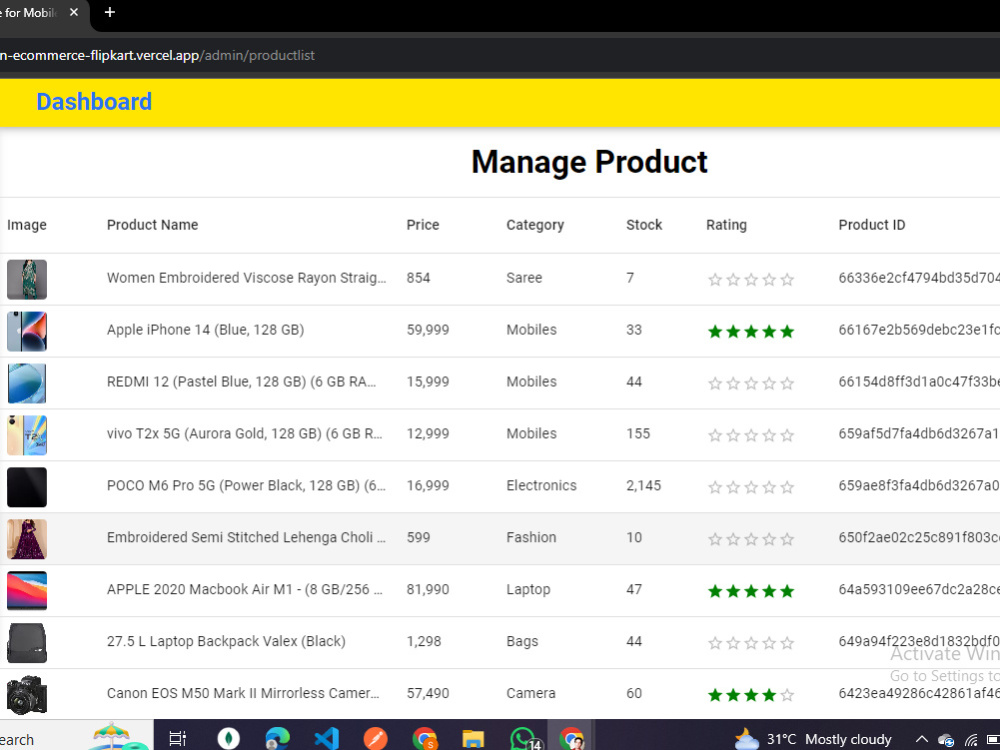This screenshot has height=750, width=1000.
Task: Click product ID starting 66336e2cf4794
Action: coord(919,278)
